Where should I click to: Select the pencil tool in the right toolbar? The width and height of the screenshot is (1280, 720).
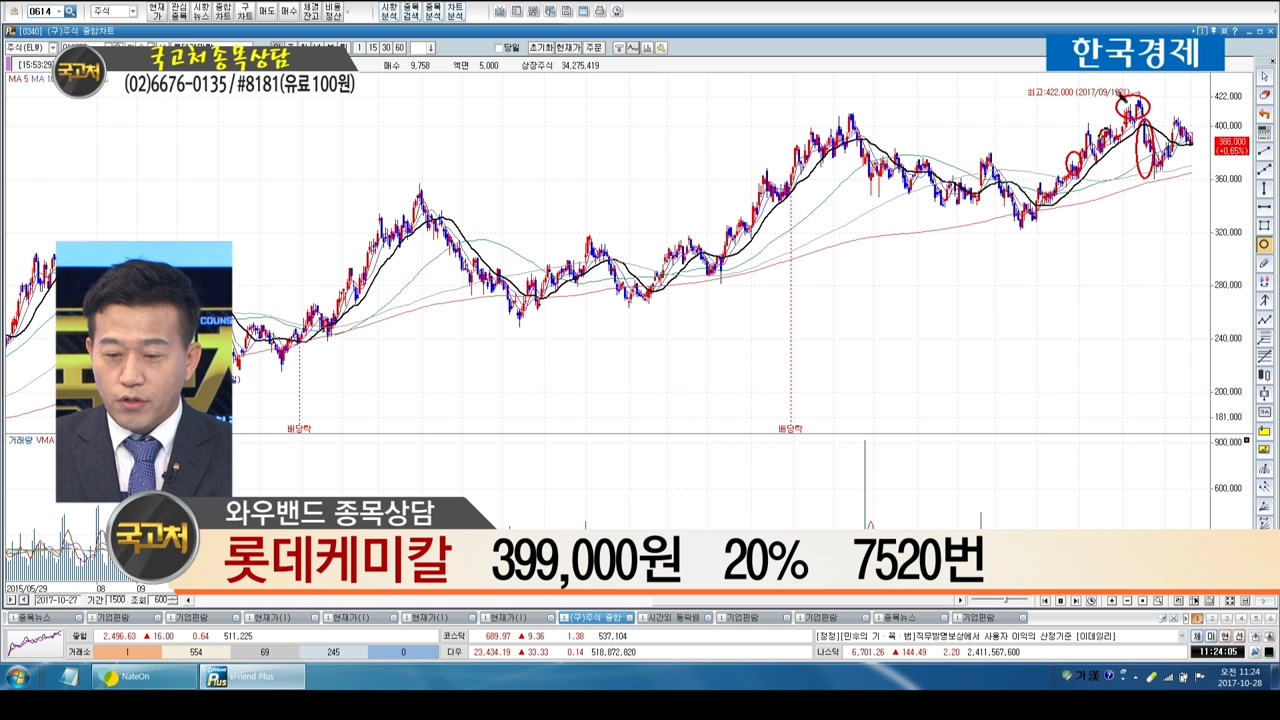tap(1265, 263)
